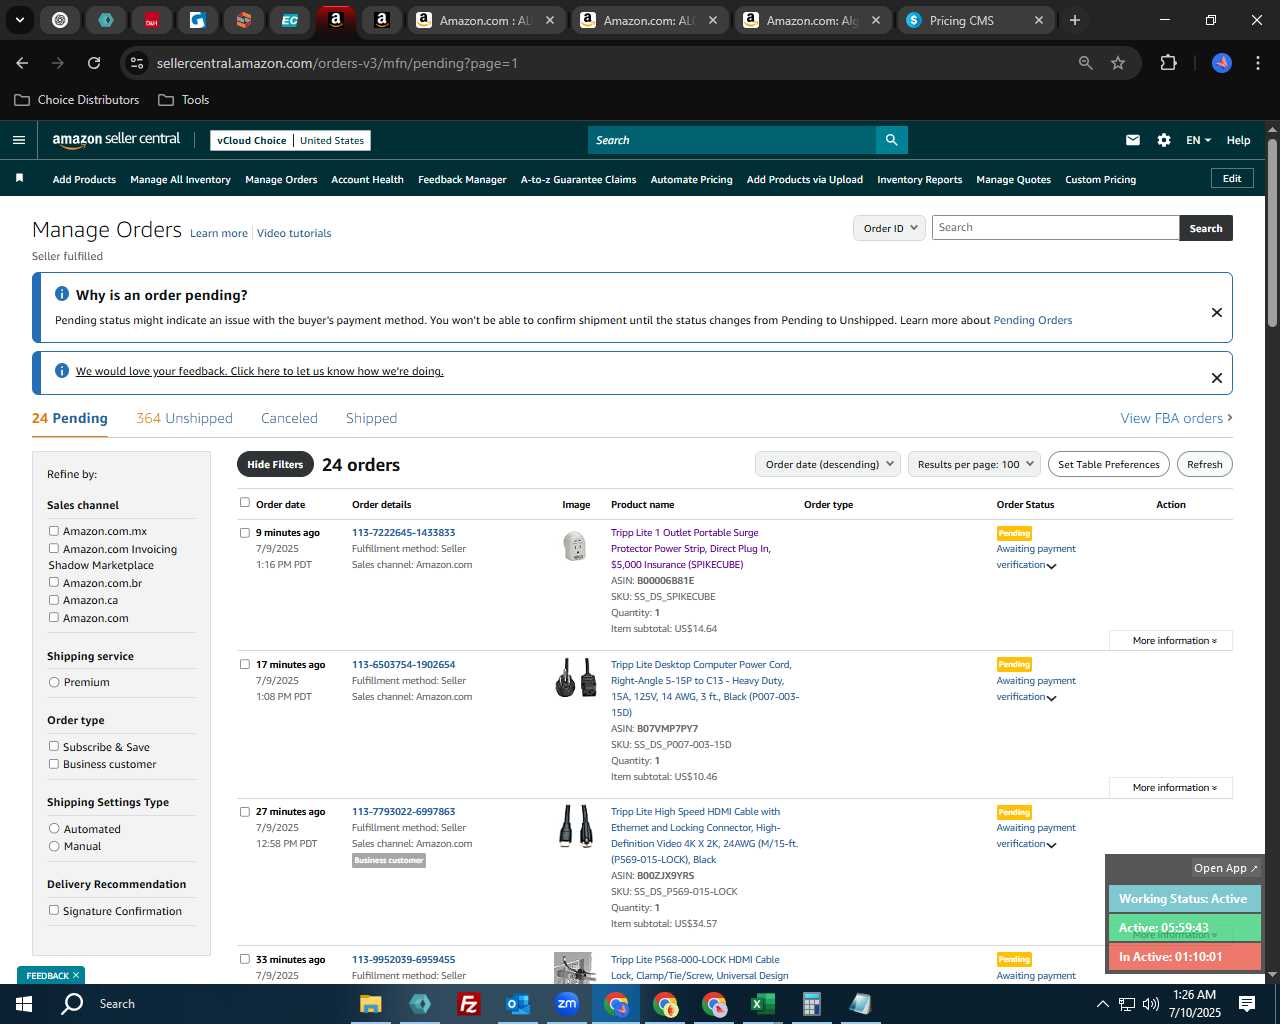Open the browser extensions puzzle icon
Screen dimensions: 1280x1024
pyautogui.click(x=1168, y=63)
